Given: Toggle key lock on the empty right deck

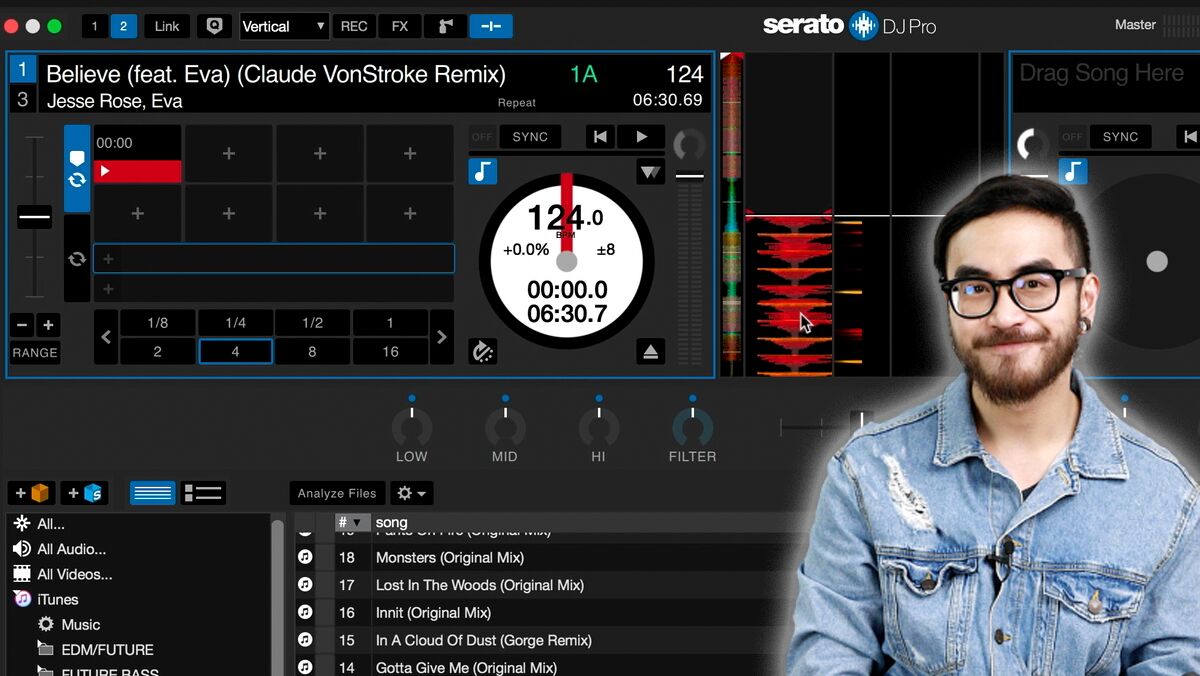Looking at the screenshot, I should pyautogui.click(x=1073, y=171).
